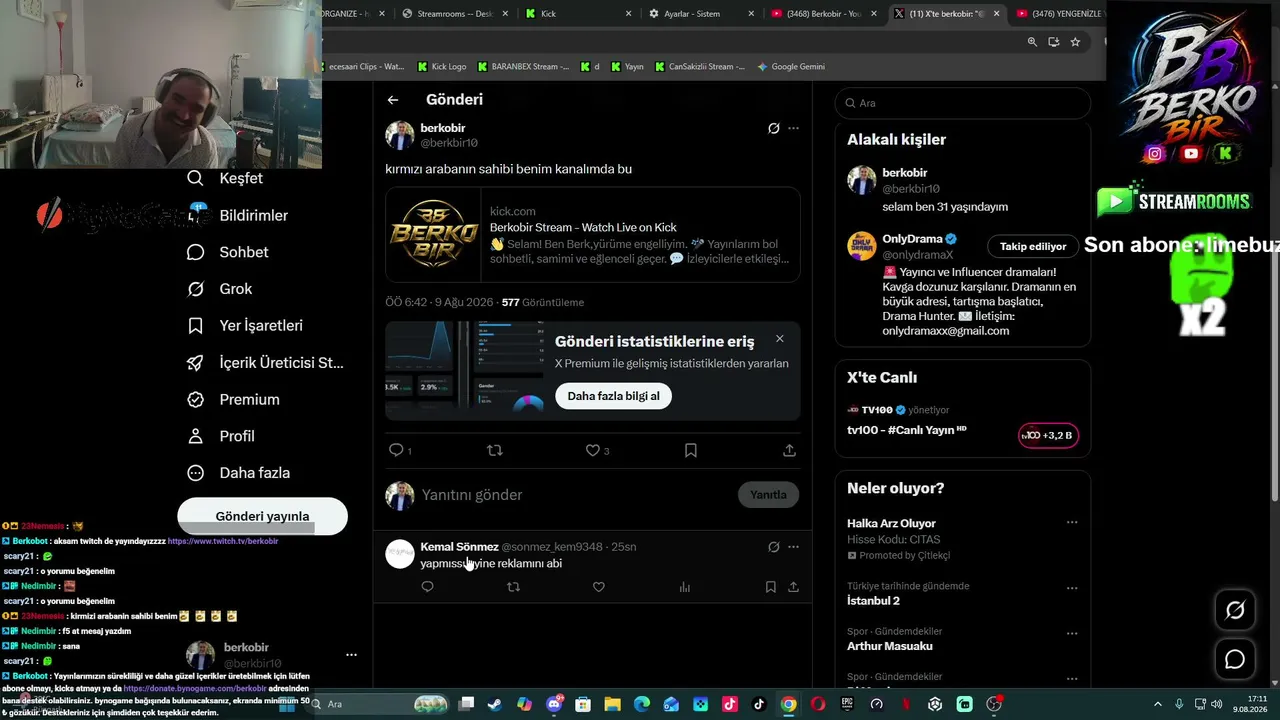Open BARANBEX Stream bookmark

click(x=523, y=67)
